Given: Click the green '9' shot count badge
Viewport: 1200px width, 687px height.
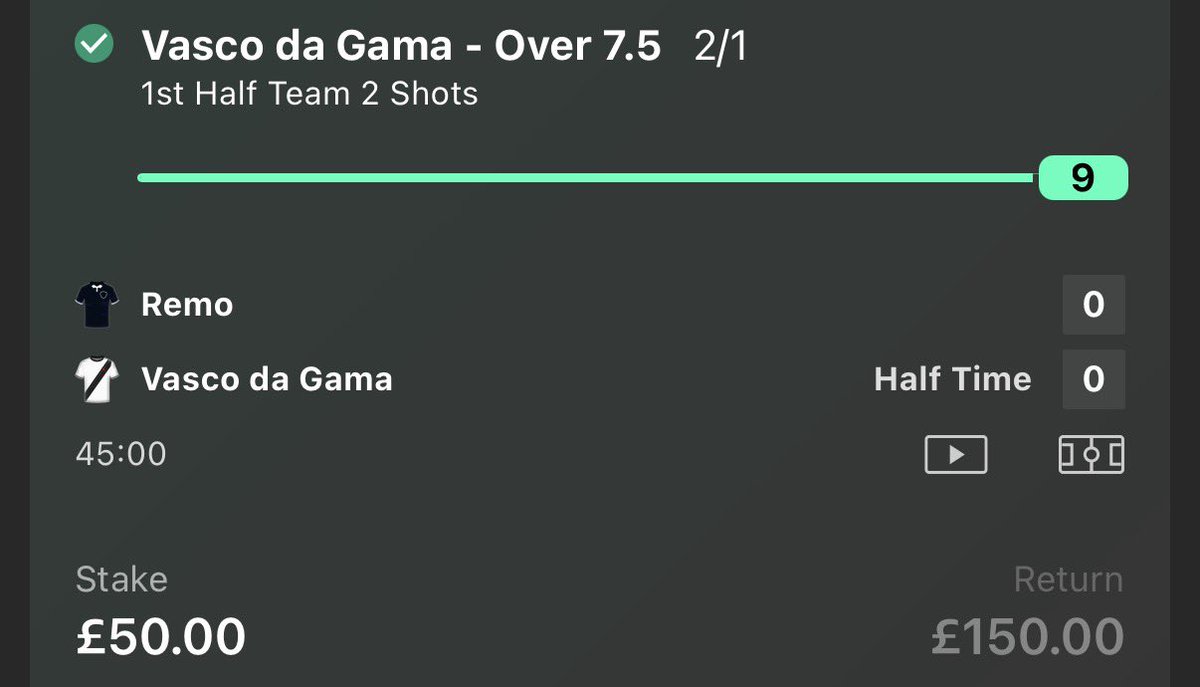Looking at the screenshot, I should (1083, 178).
